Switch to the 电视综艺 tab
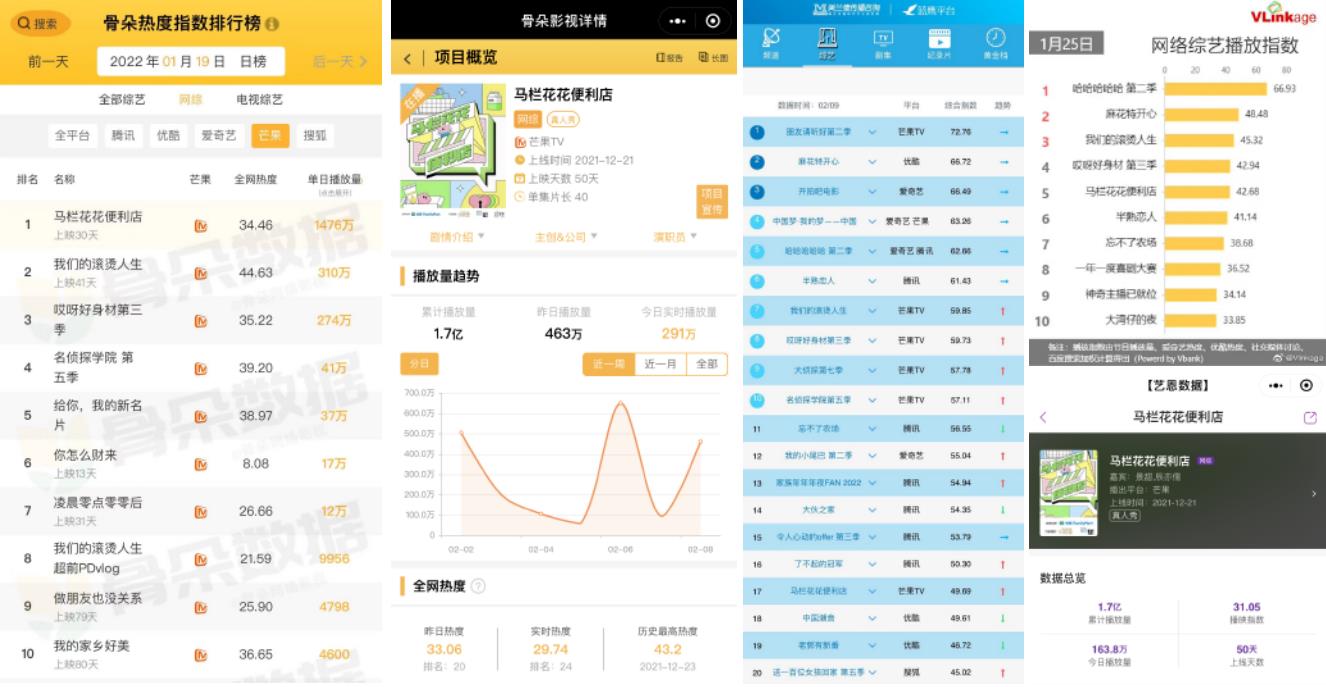The image size is (1326, 687). [x=259, y=99]
